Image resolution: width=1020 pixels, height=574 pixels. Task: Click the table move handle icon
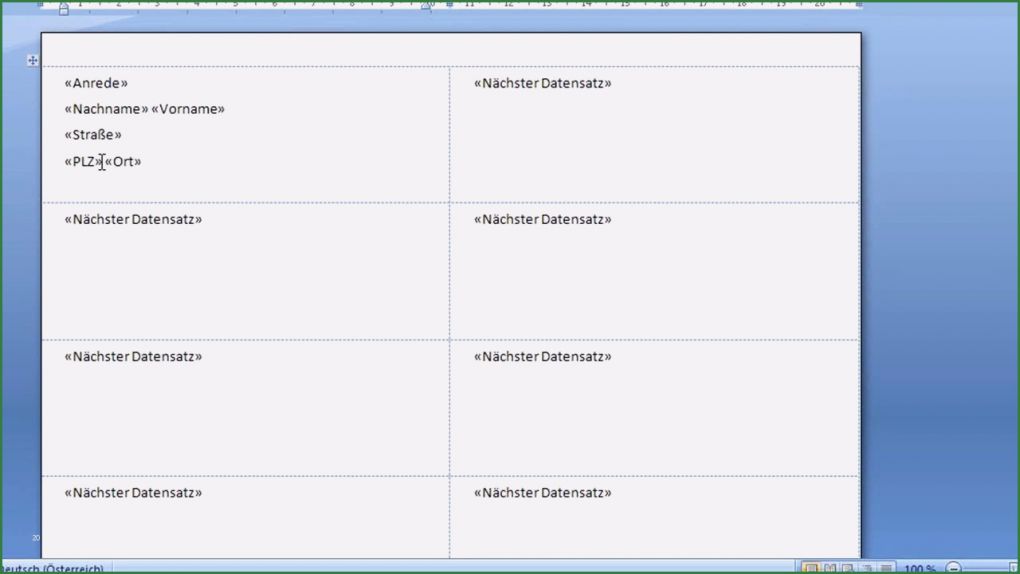click(x=33, y=61)
